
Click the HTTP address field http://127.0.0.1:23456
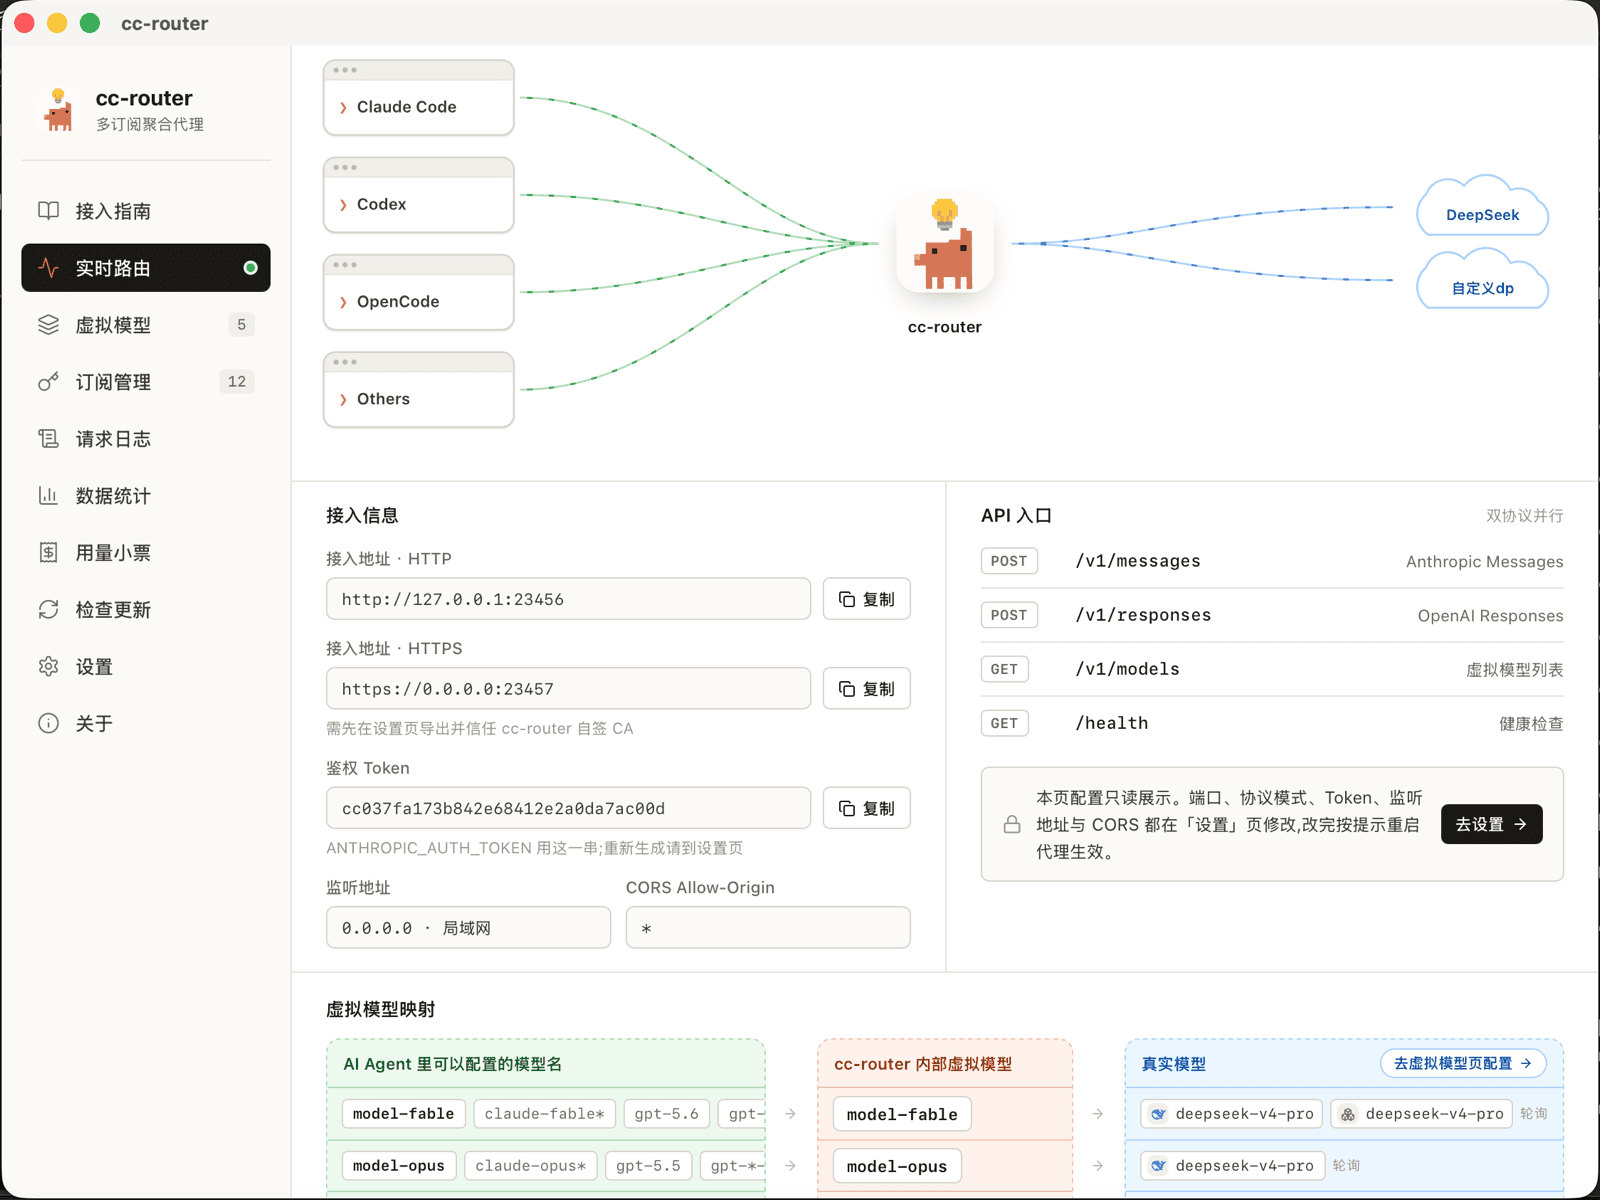click(x=568, y=599)
